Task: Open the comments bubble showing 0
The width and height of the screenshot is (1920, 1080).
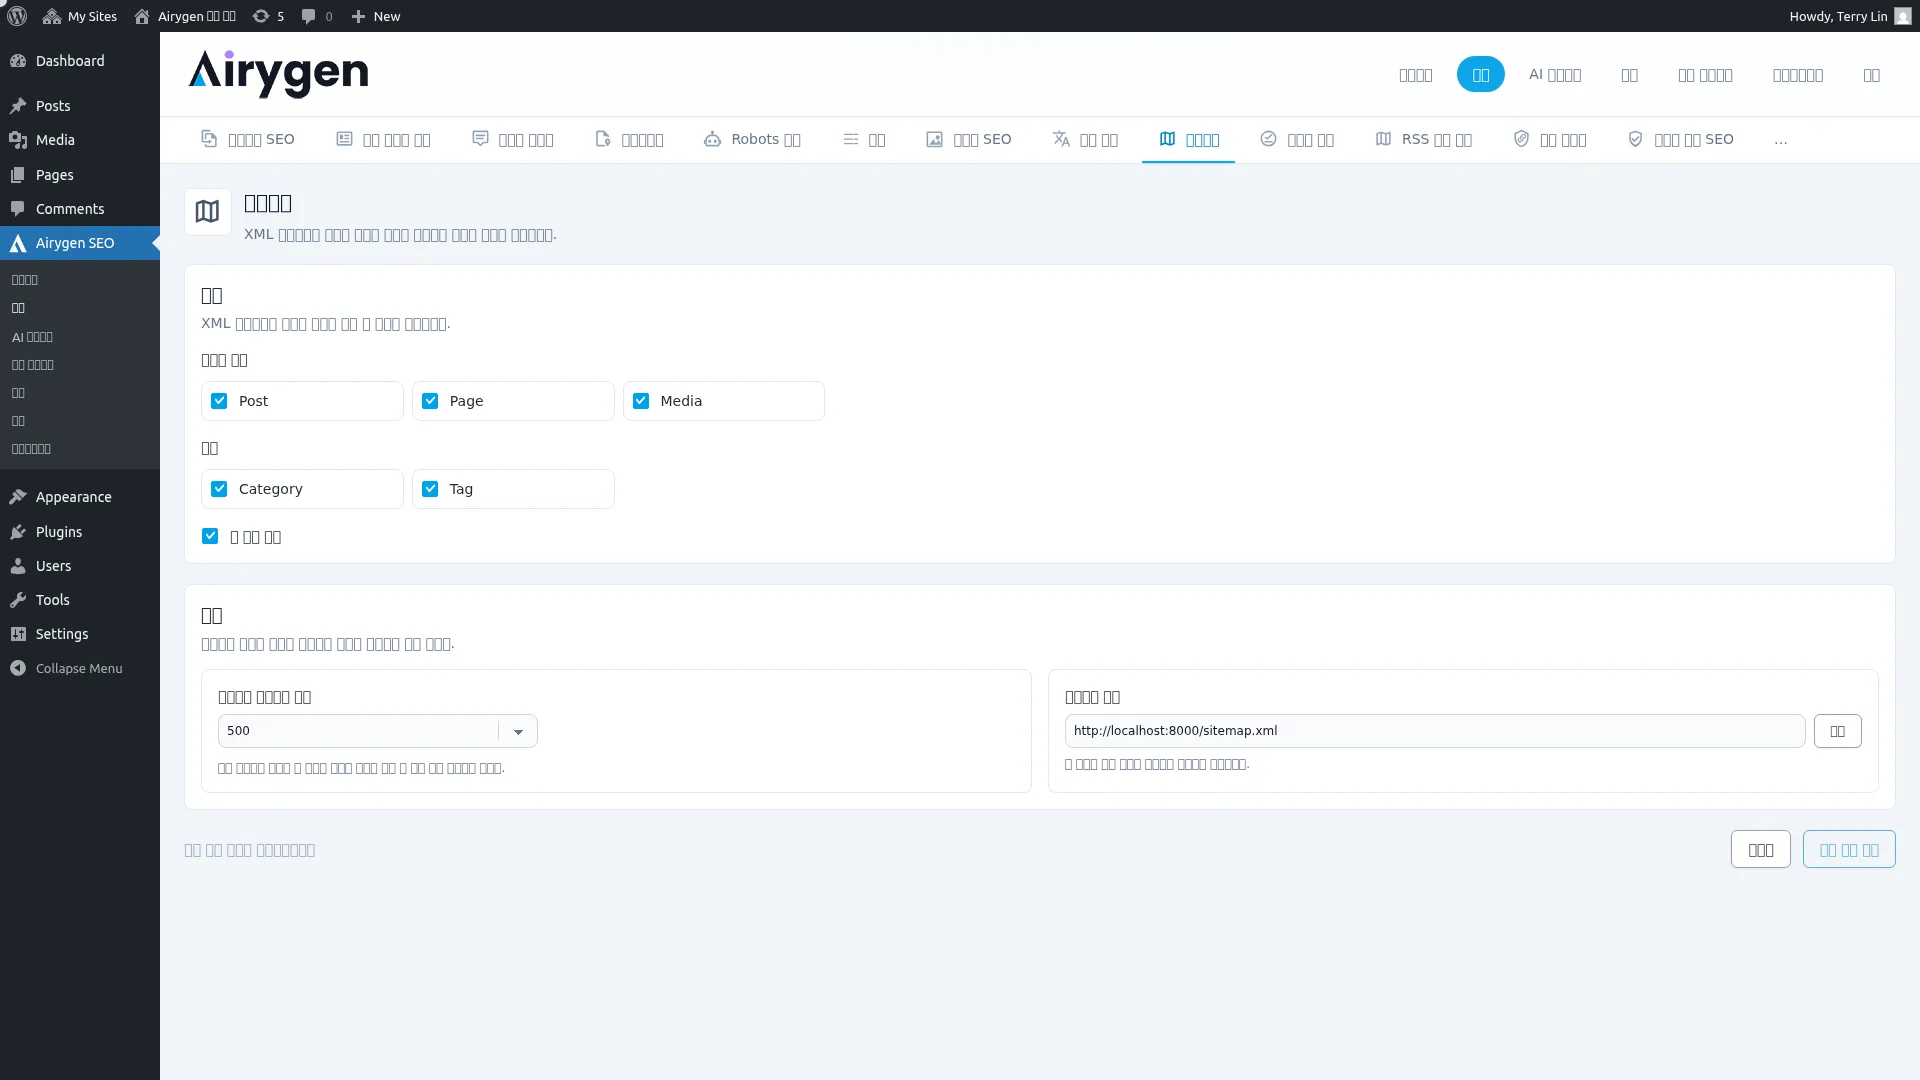Action: (x=317, y=16)
